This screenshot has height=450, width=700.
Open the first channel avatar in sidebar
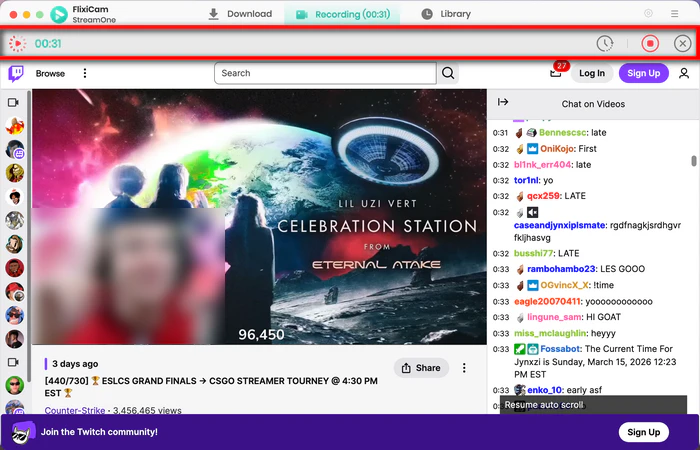click(15, 126)
